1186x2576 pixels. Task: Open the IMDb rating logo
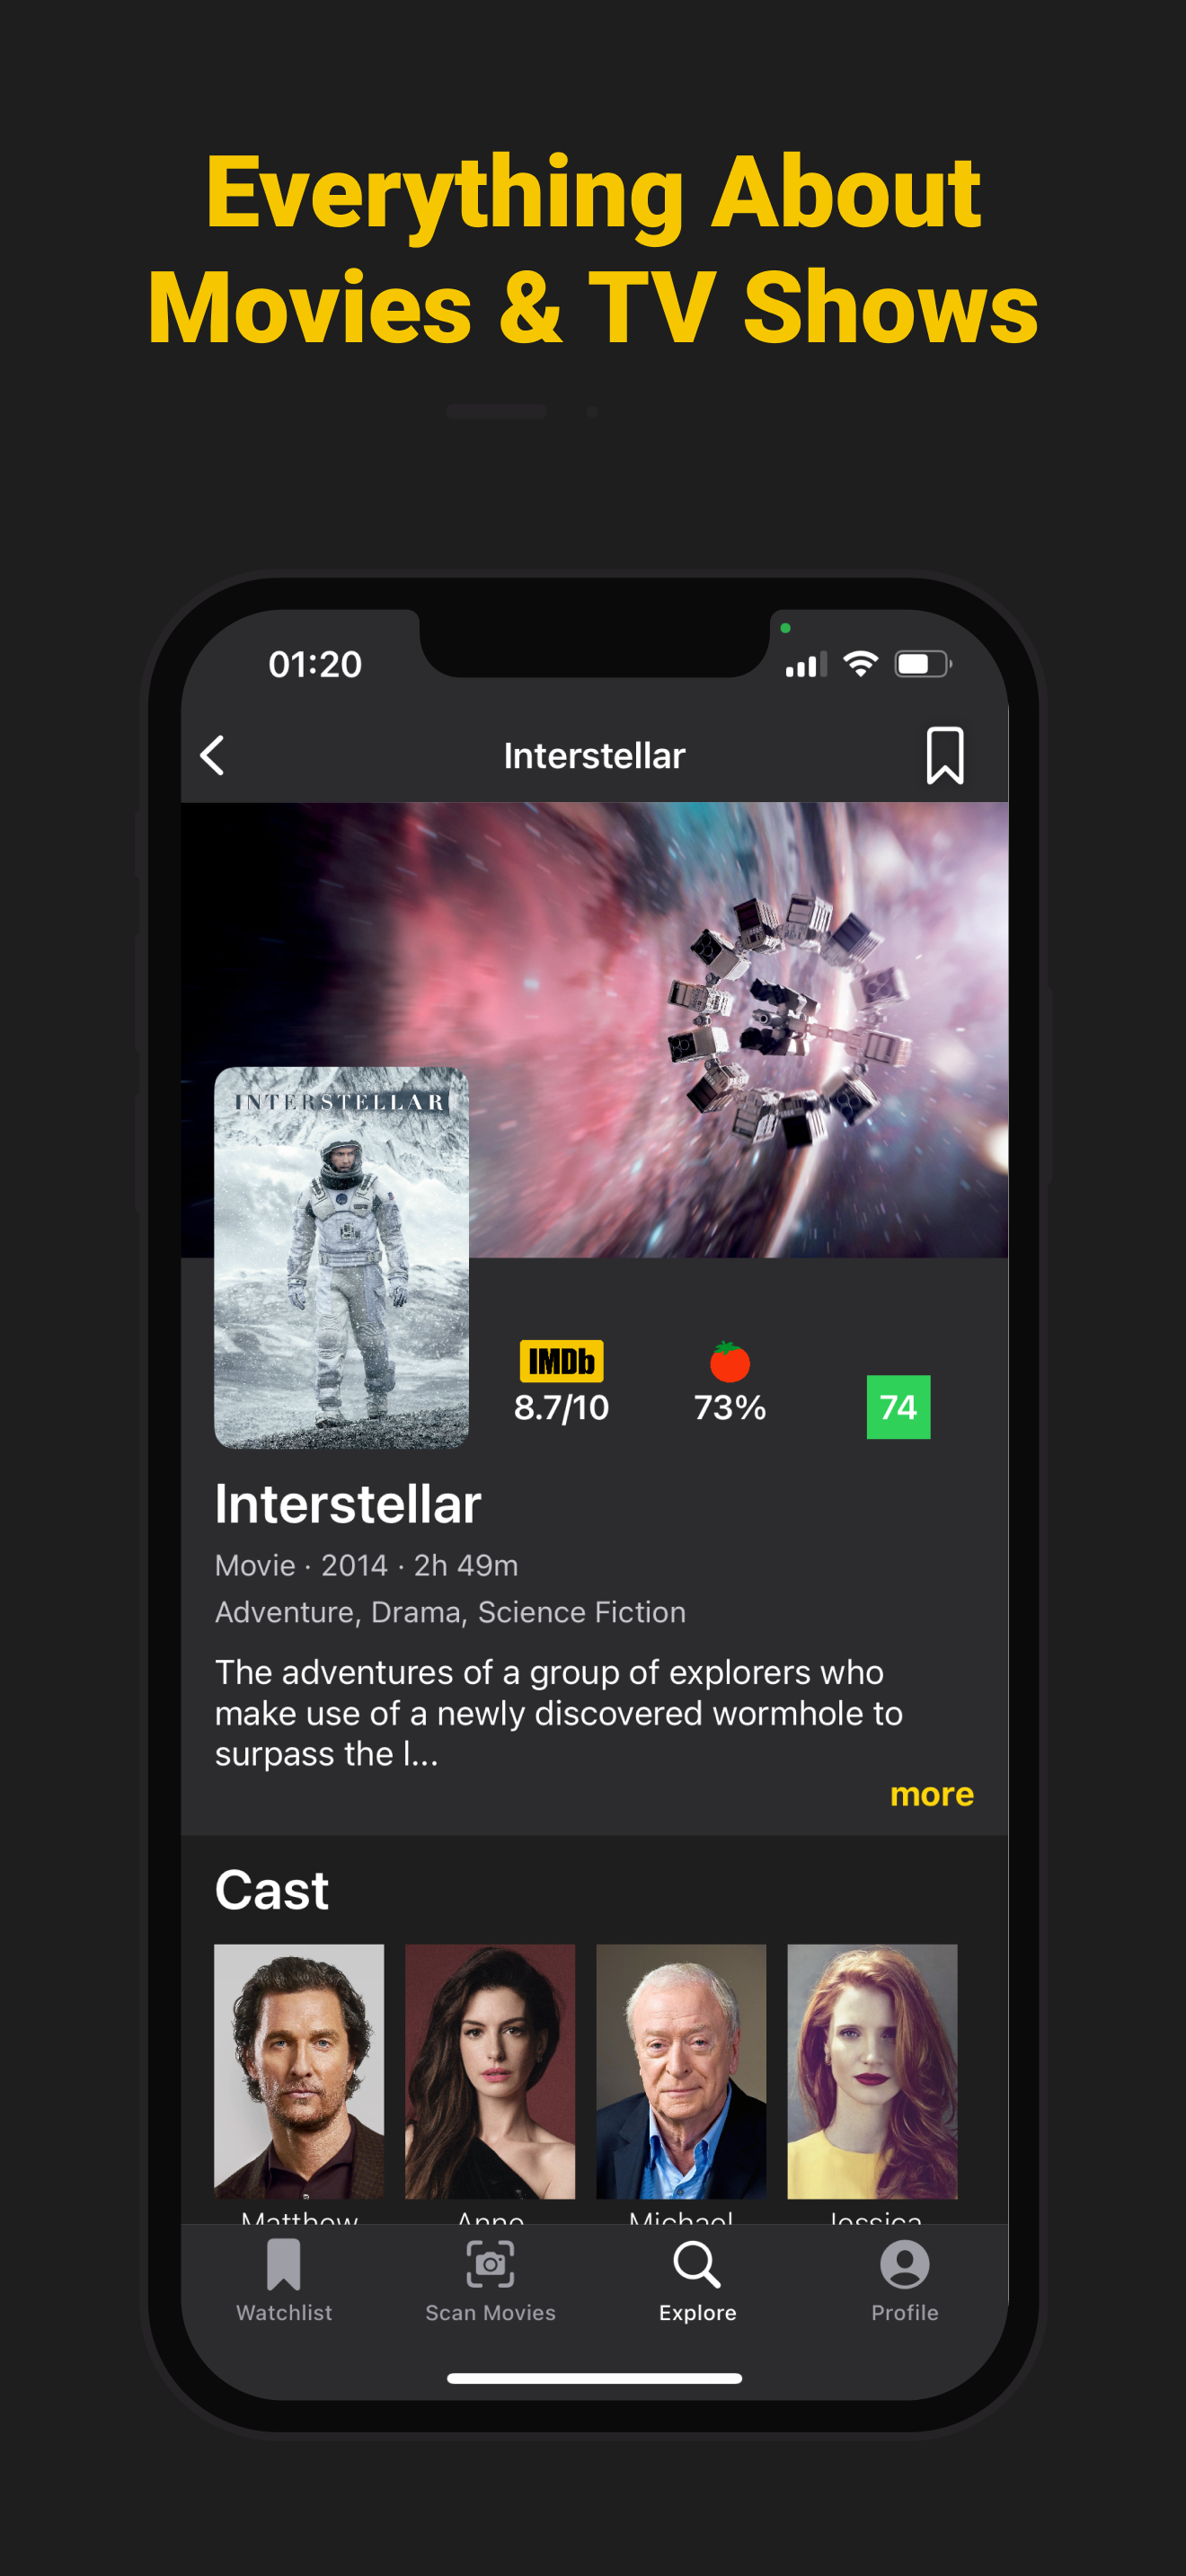click(x=561, y=1360)
